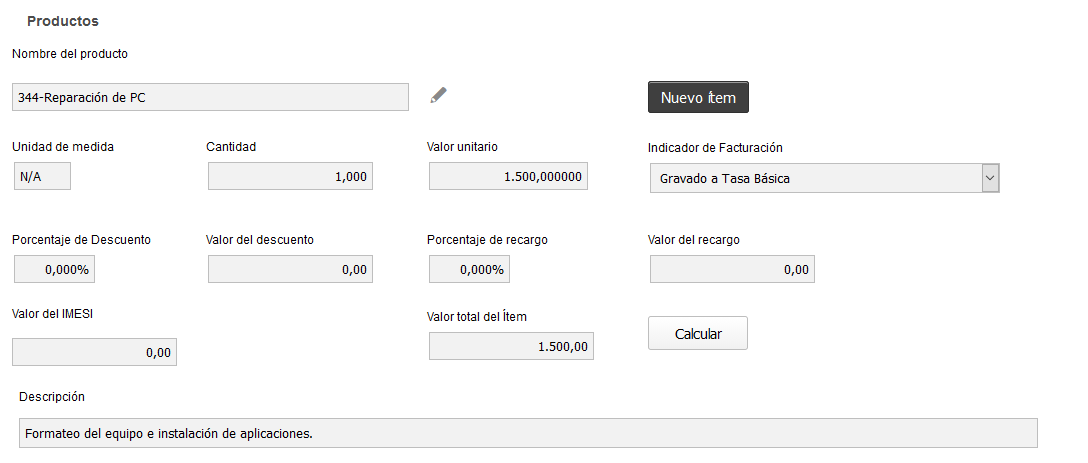Click the Calcular button
Viewport: 1088px width, 463px height.
pos(698,334)
